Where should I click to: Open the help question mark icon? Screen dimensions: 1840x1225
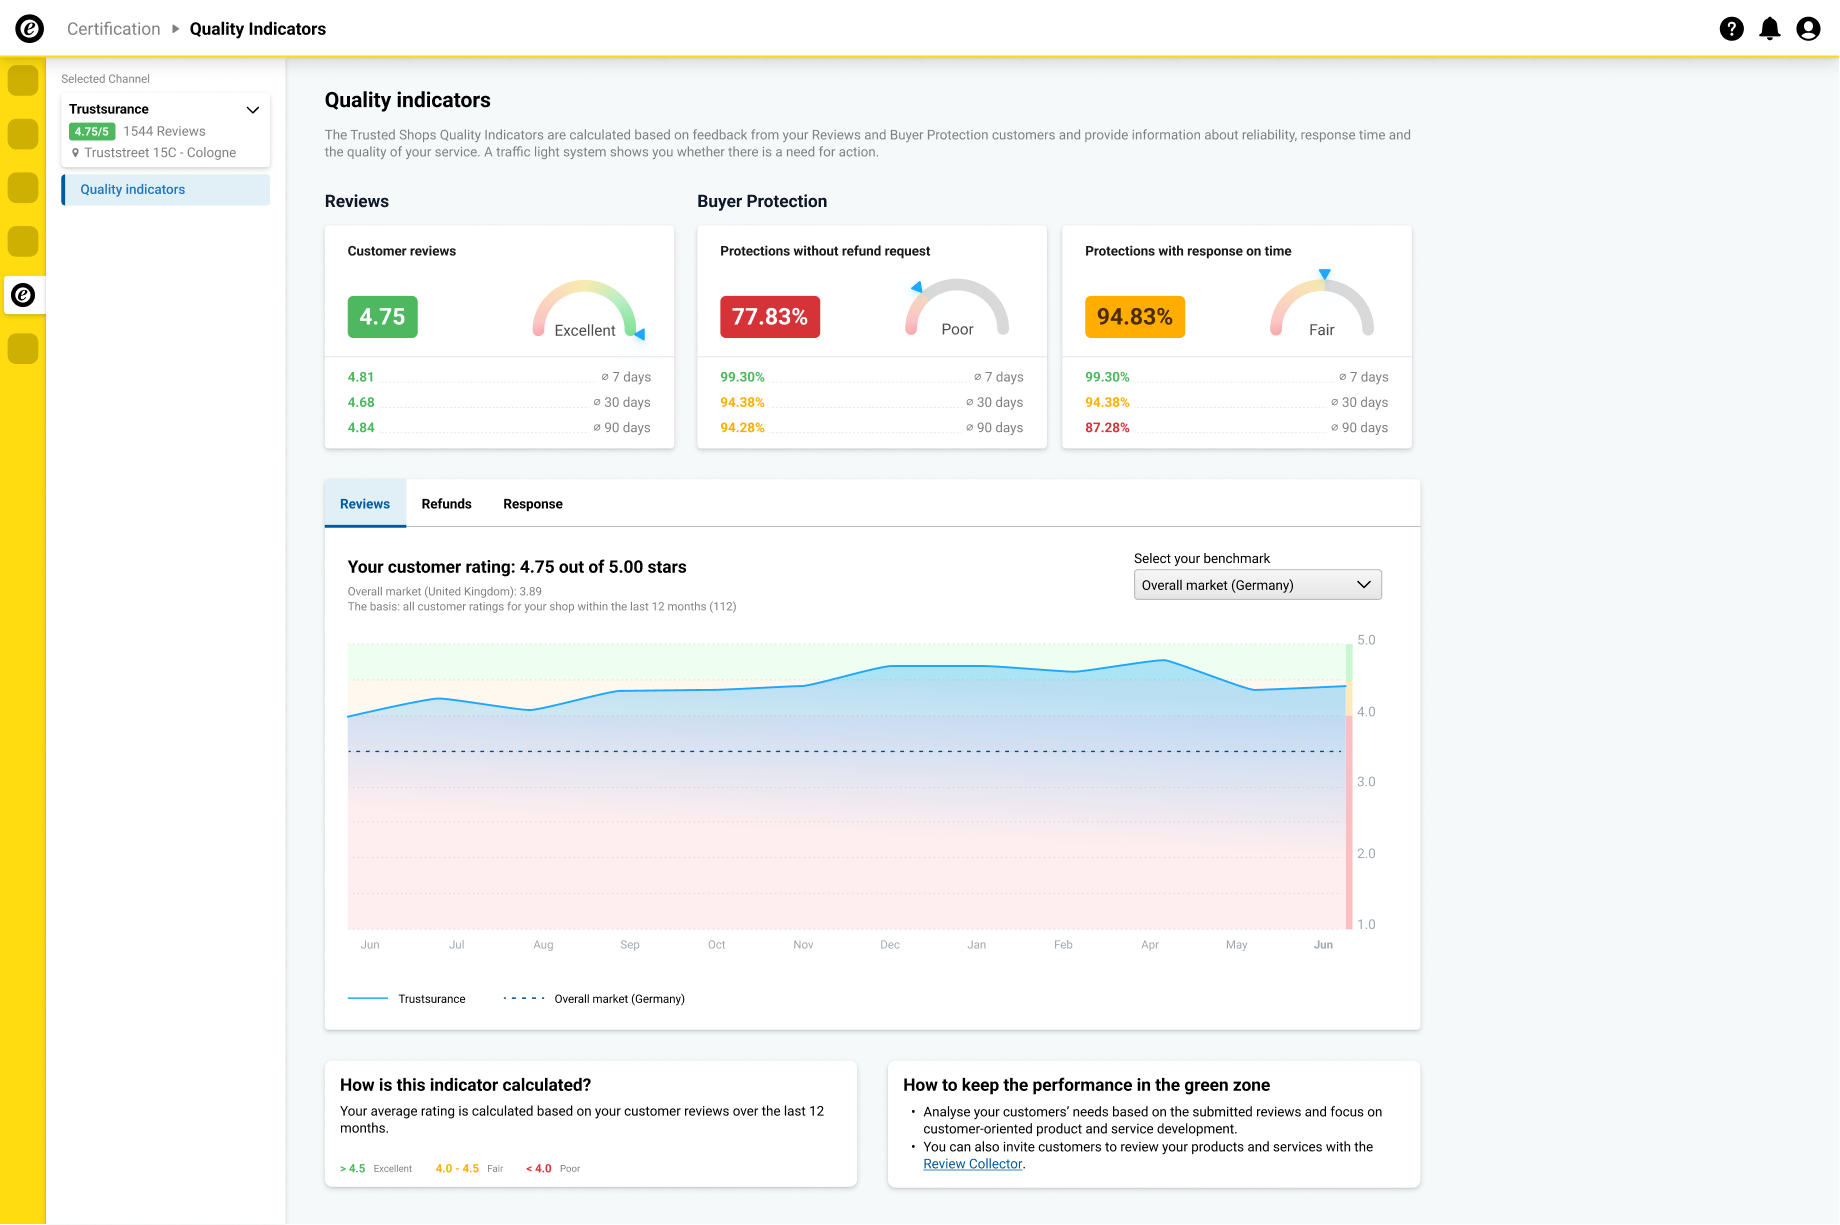pyautogui.click(x=1732, y=29)
